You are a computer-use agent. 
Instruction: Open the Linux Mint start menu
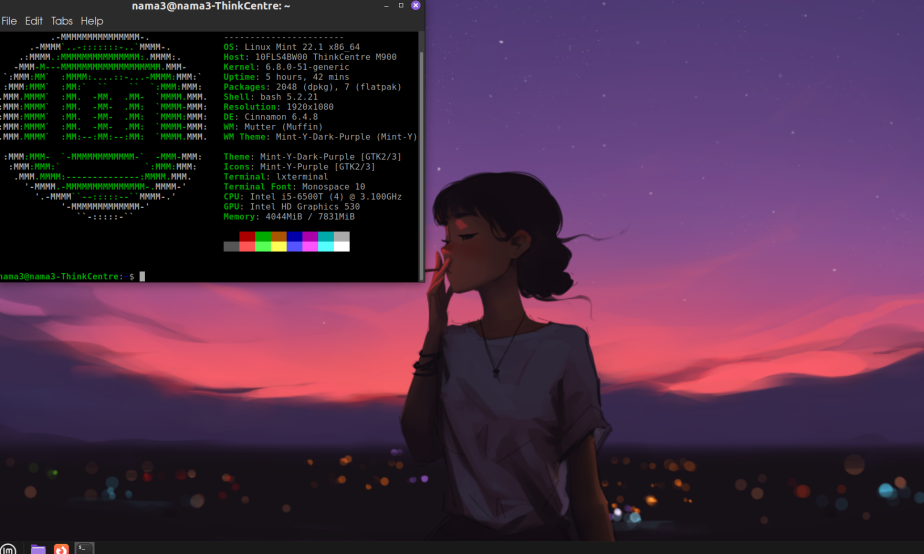(8, 548)
